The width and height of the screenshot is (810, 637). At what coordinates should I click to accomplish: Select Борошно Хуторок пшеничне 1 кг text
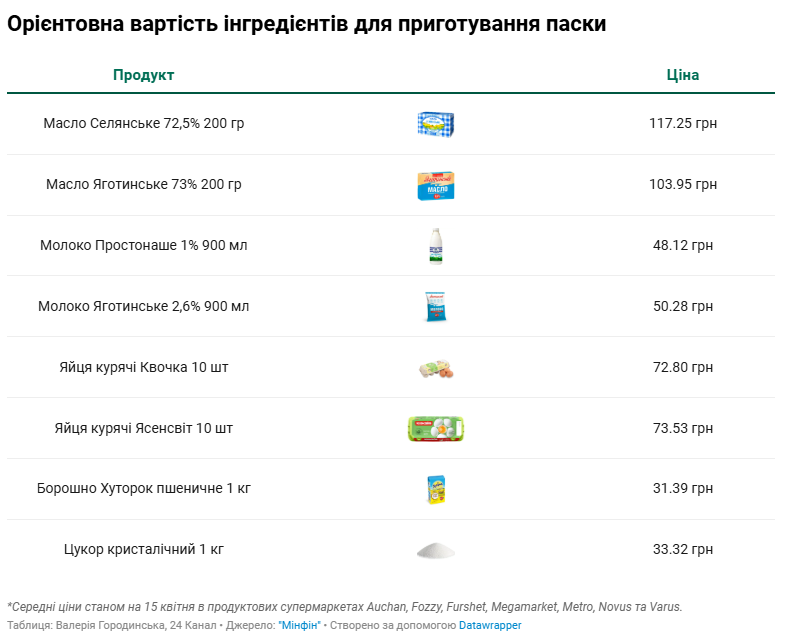pyautogui.click(x=143, y=489)
